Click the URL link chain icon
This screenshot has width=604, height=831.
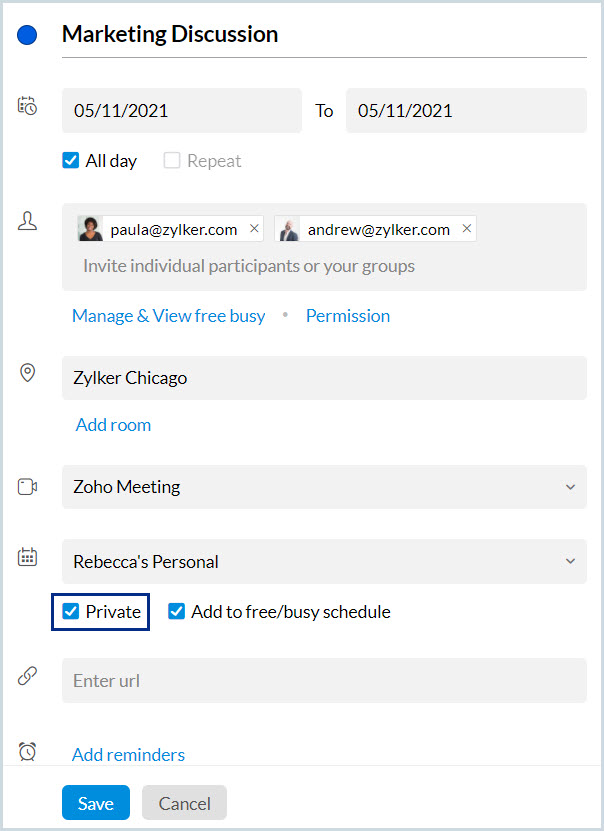click(27, 677)
